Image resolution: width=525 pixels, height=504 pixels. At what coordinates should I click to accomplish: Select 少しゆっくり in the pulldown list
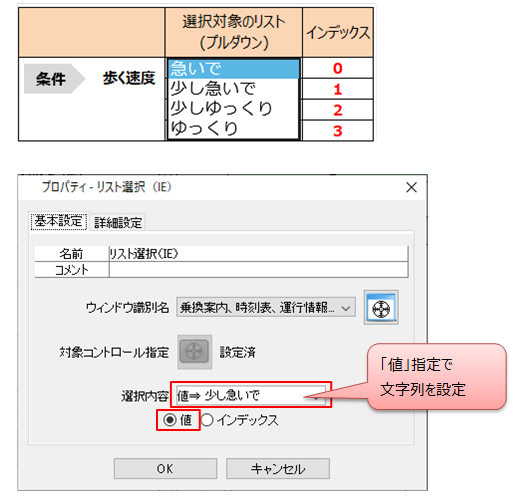tap(233, 108)
